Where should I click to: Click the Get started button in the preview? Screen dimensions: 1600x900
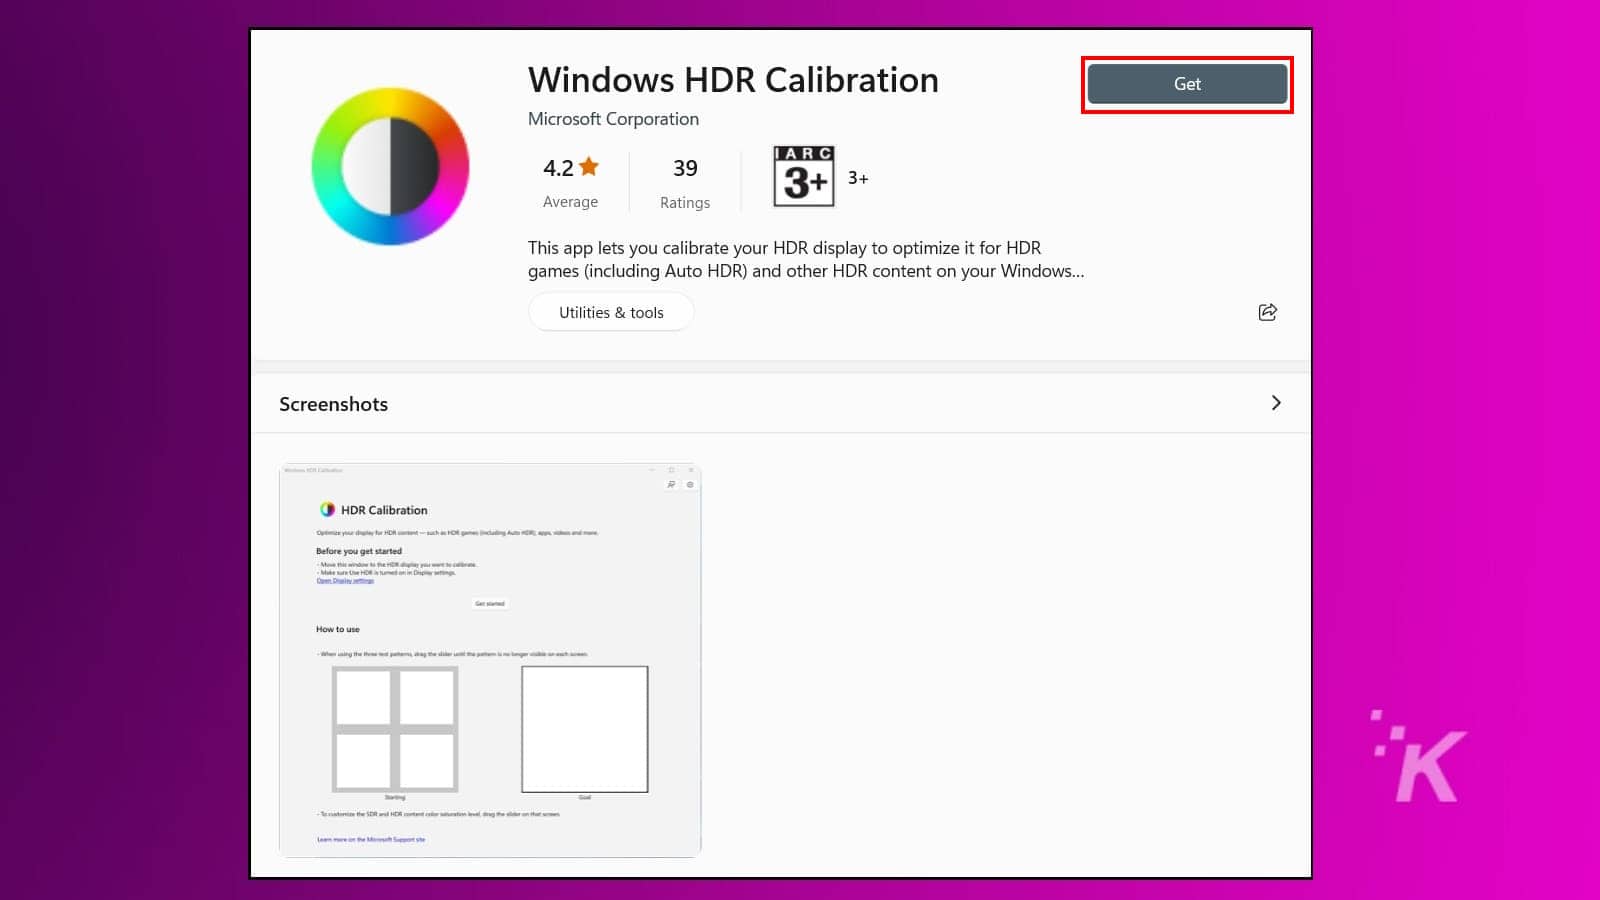pyautogui.click(x=490, y=603)
